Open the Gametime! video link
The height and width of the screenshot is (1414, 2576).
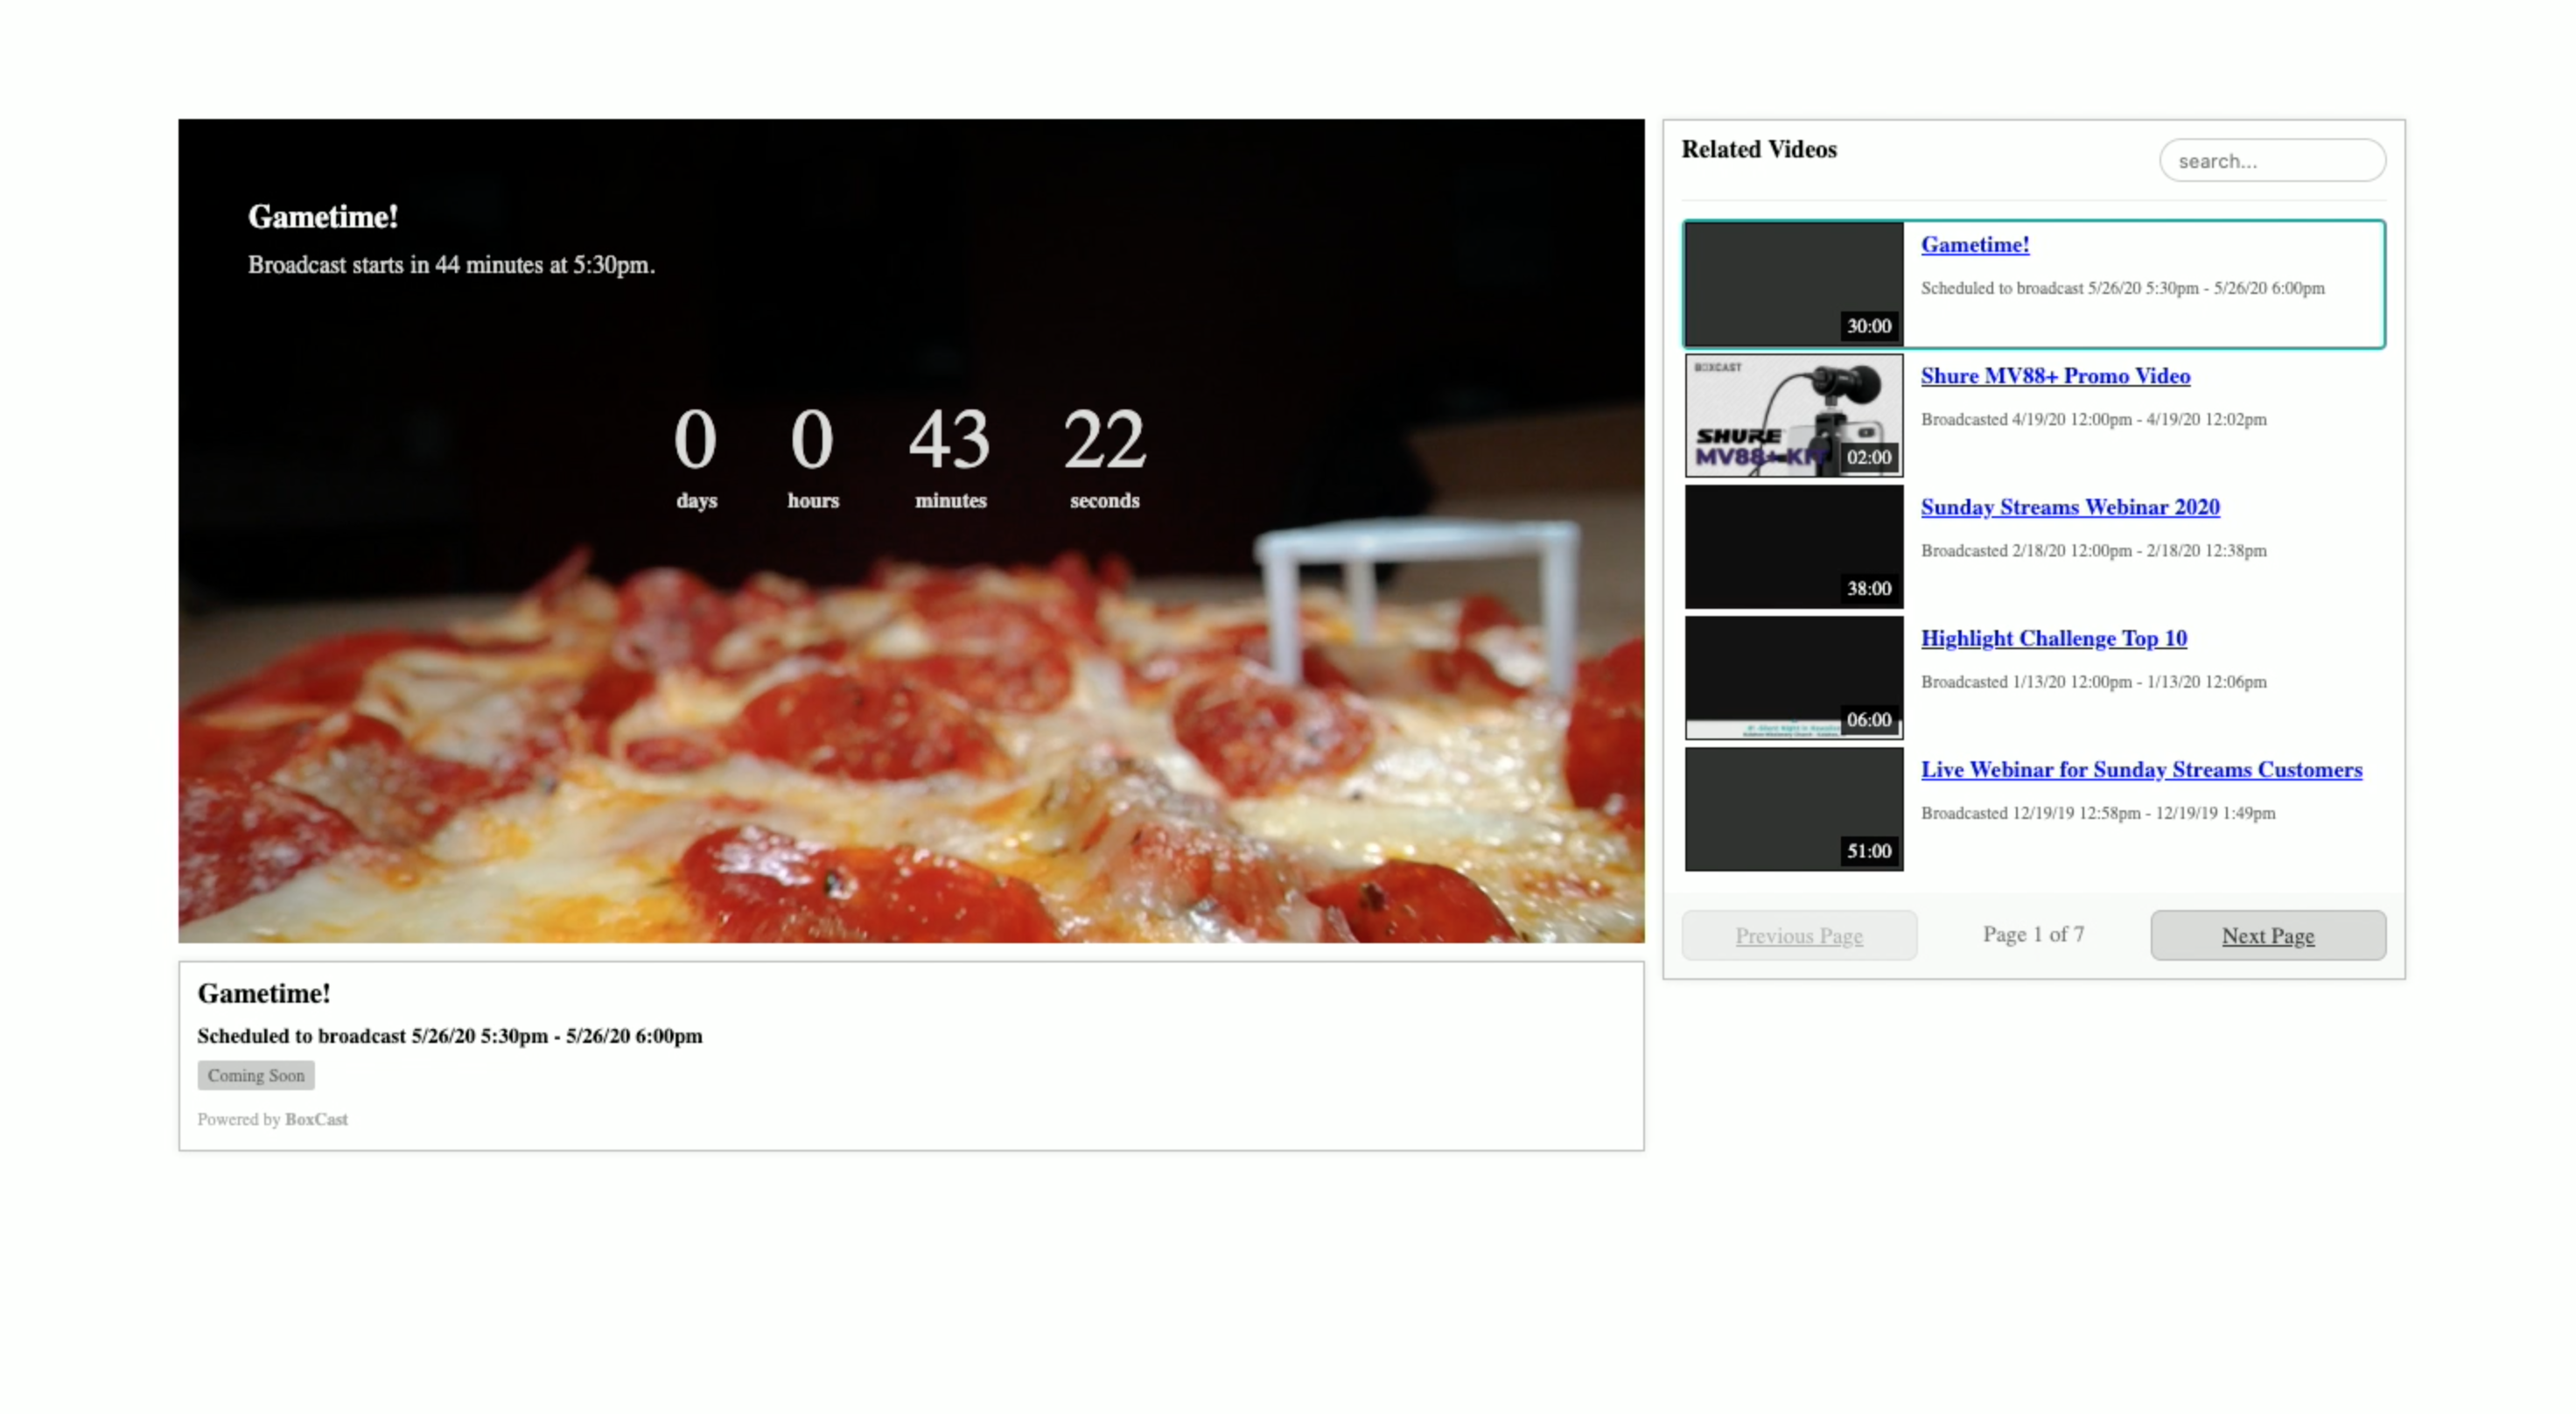[x=1974, y=244]
